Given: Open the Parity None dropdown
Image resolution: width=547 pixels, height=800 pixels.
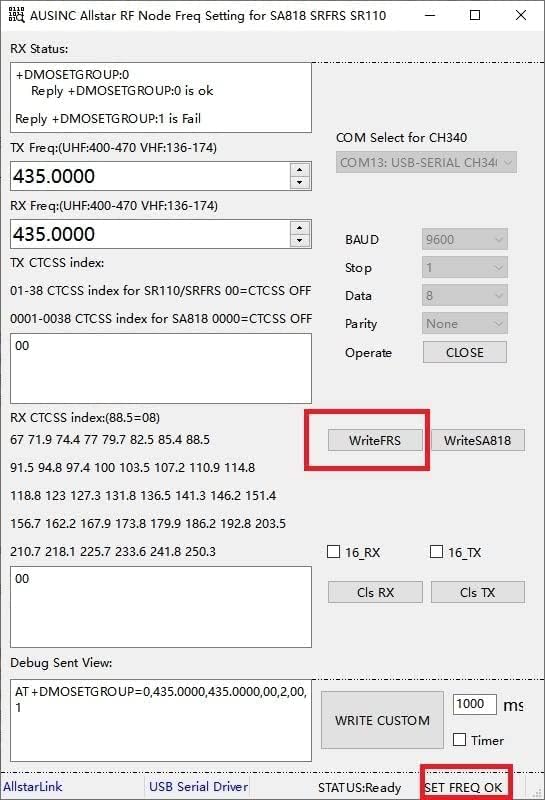Looking at the screenshot, I should point(464,323).
